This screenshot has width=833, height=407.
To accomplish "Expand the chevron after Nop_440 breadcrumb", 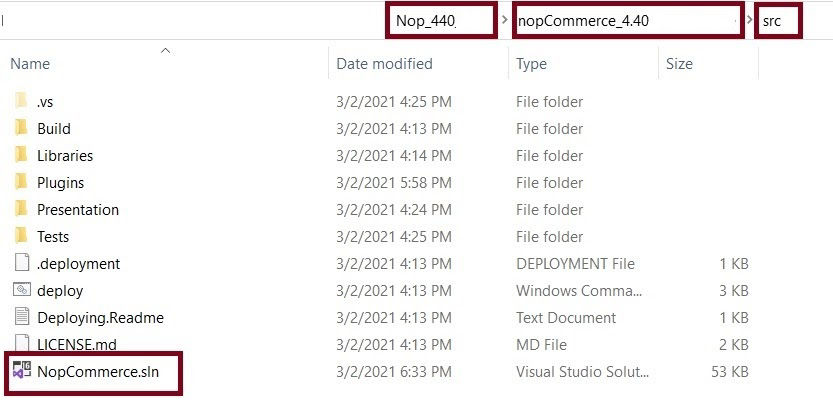I will click(505, 21).
